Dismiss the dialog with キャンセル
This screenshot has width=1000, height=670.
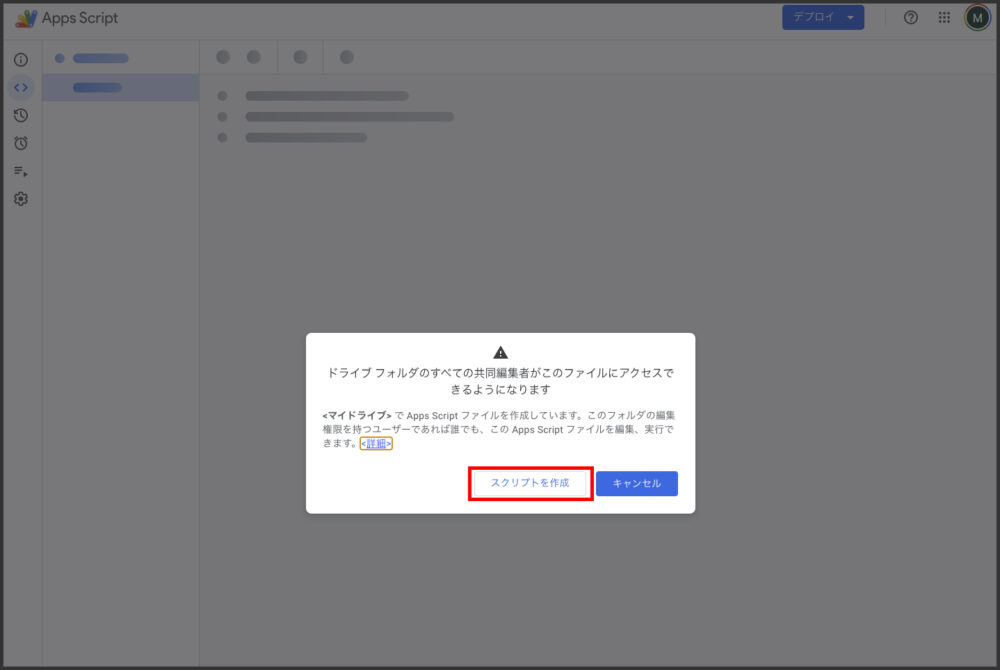point(637,483)
